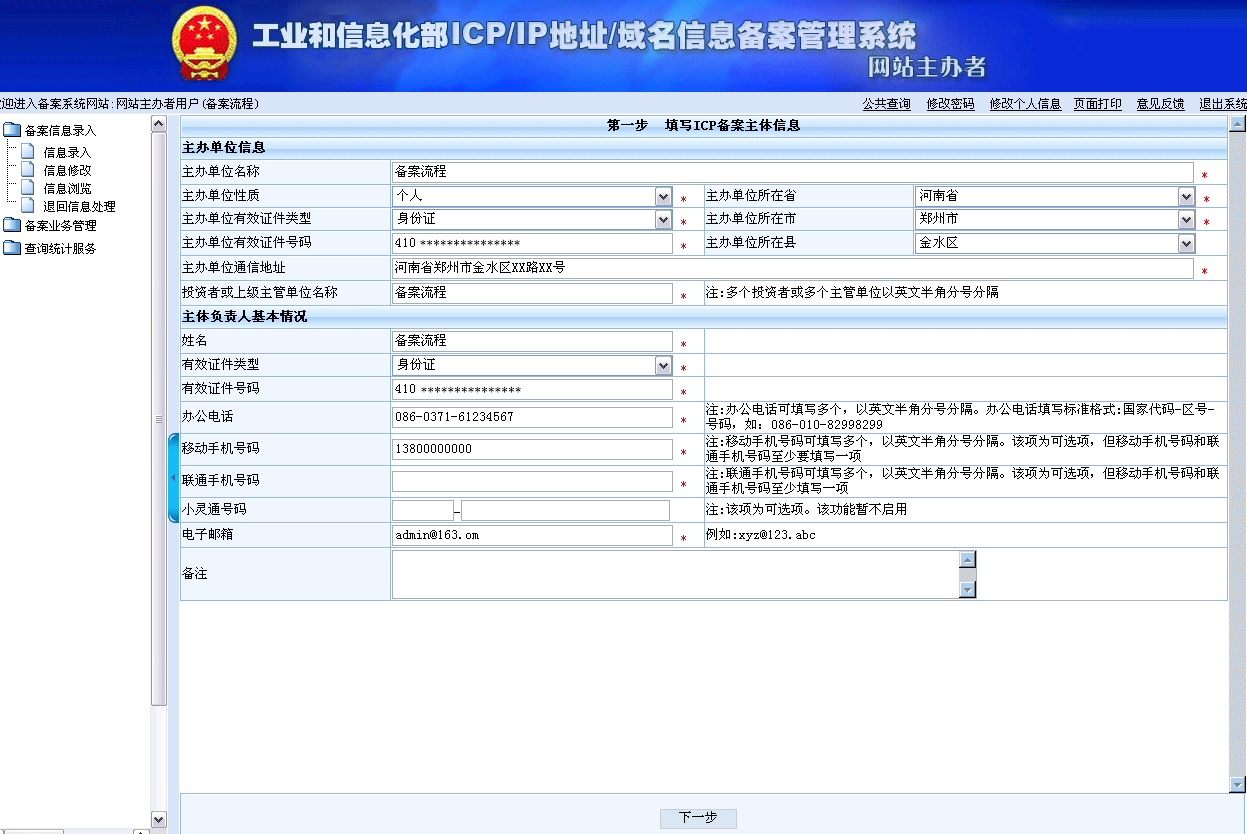Click the 备案业务管理 folder icon
This screenshot has height=834, width=1247.
[x=12, y=225]
